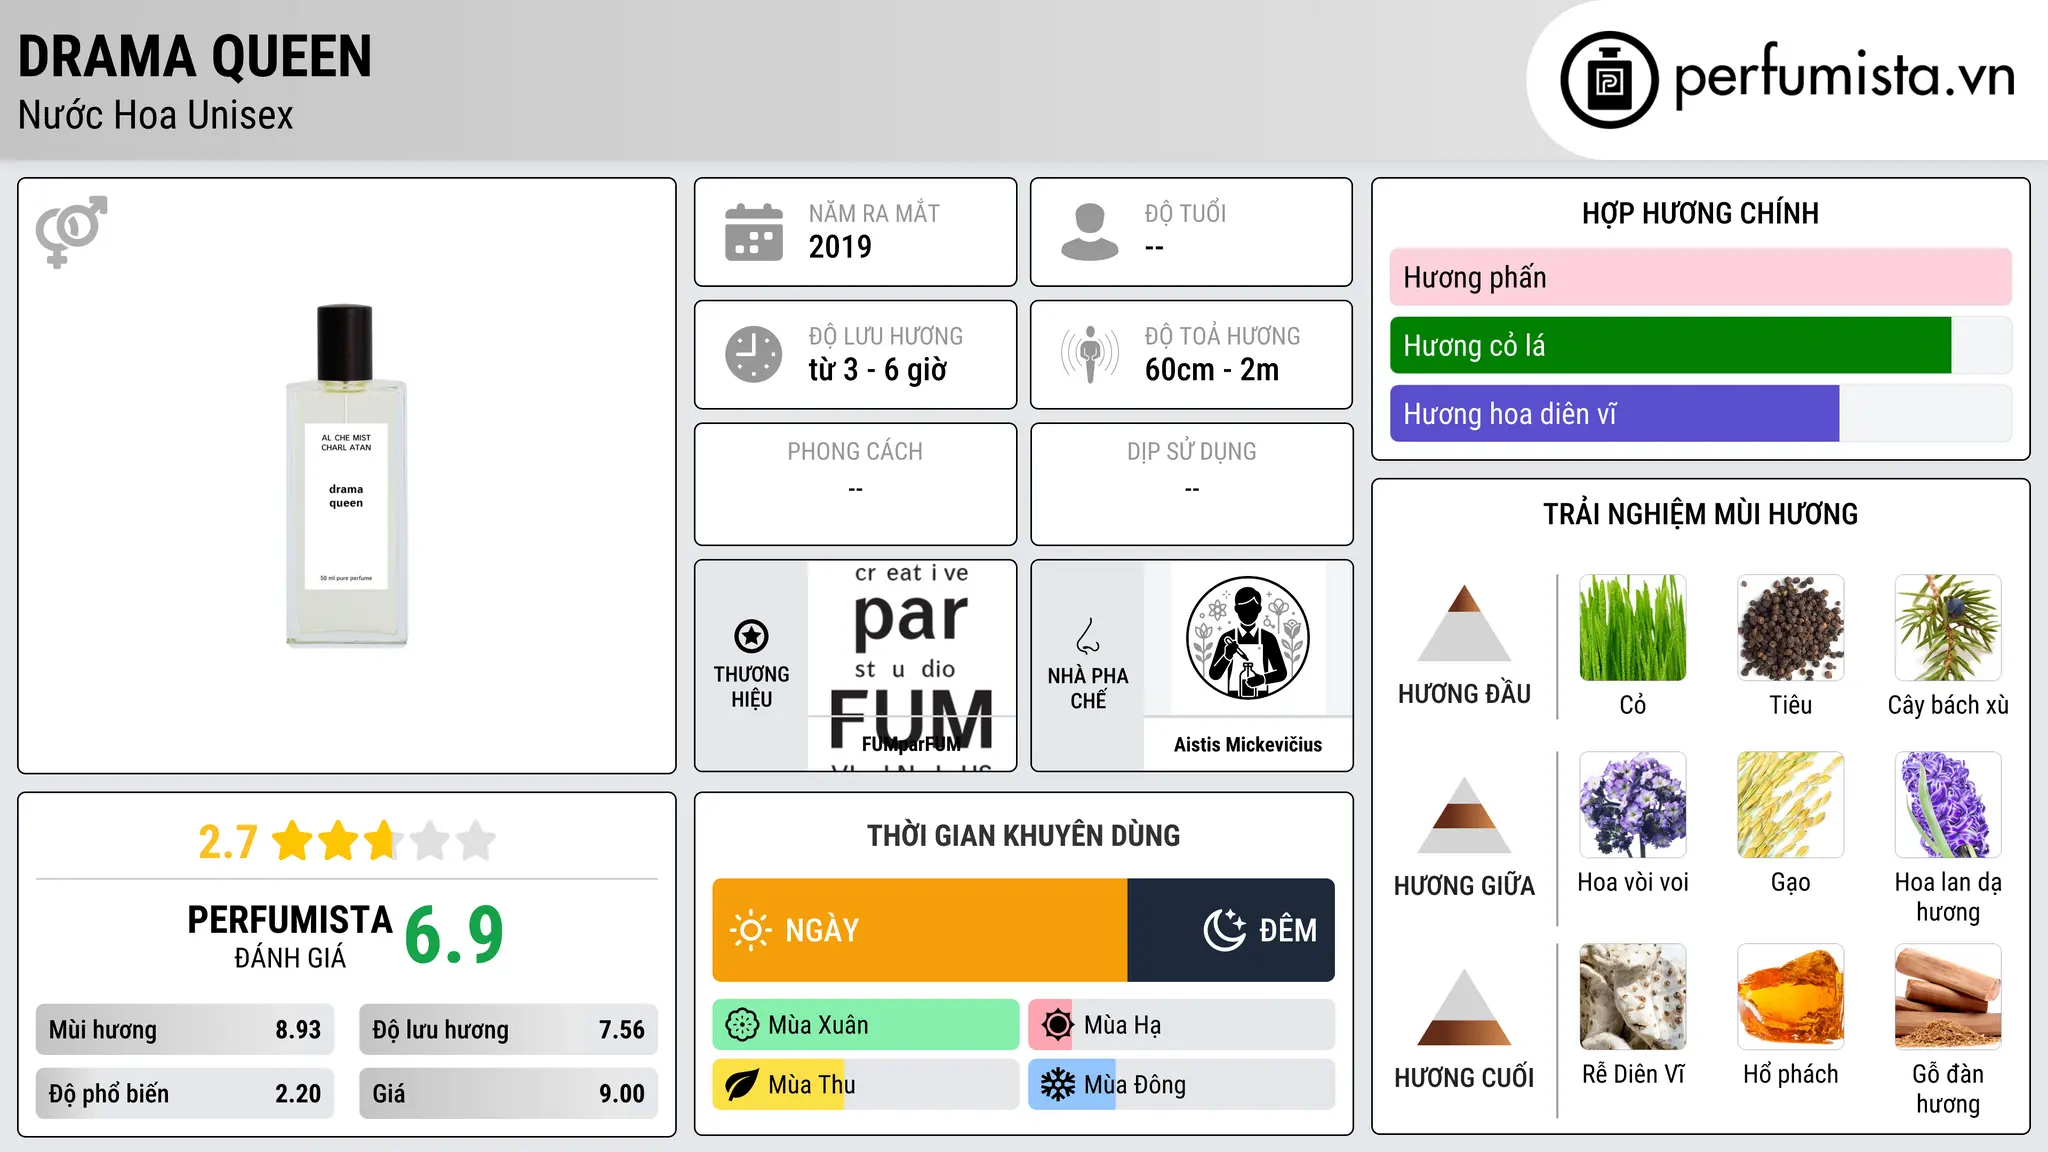Click the orange Ngày daytime bar
This screenshot has height=1152, width=2048.
click(920, 930)
